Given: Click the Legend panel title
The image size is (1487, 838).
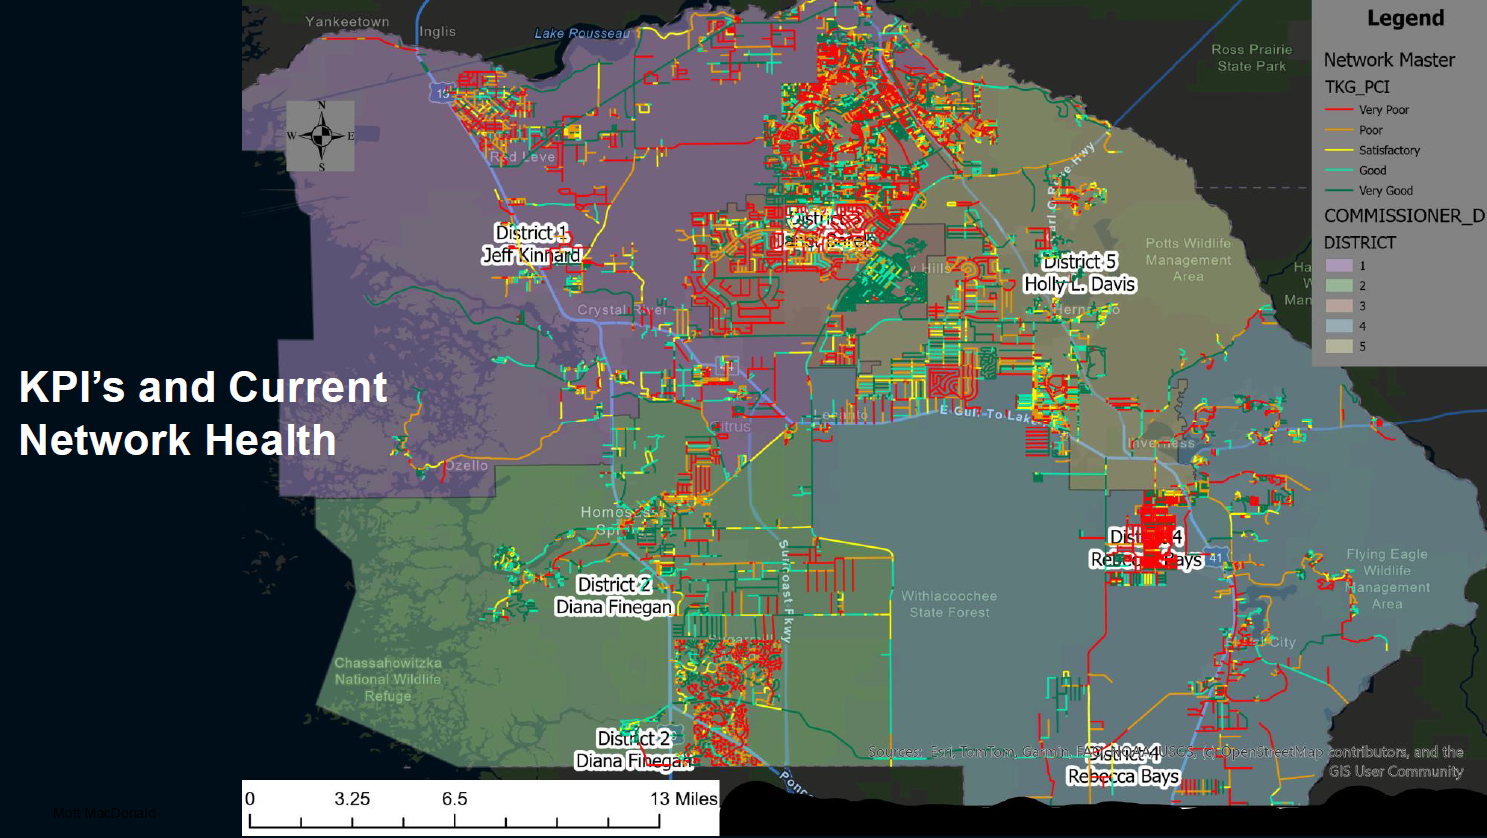Looking at the screenshot, I should pos(1405,18).
